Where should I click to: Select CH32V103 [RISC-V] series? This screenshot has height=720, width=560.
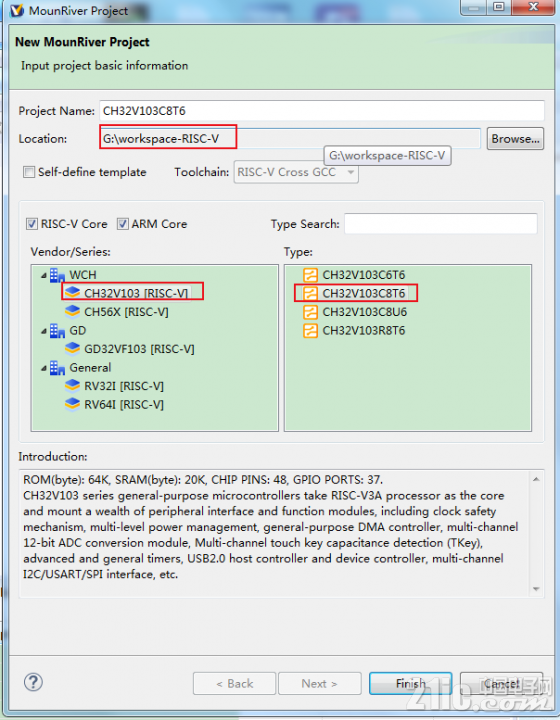click(136, 293)
